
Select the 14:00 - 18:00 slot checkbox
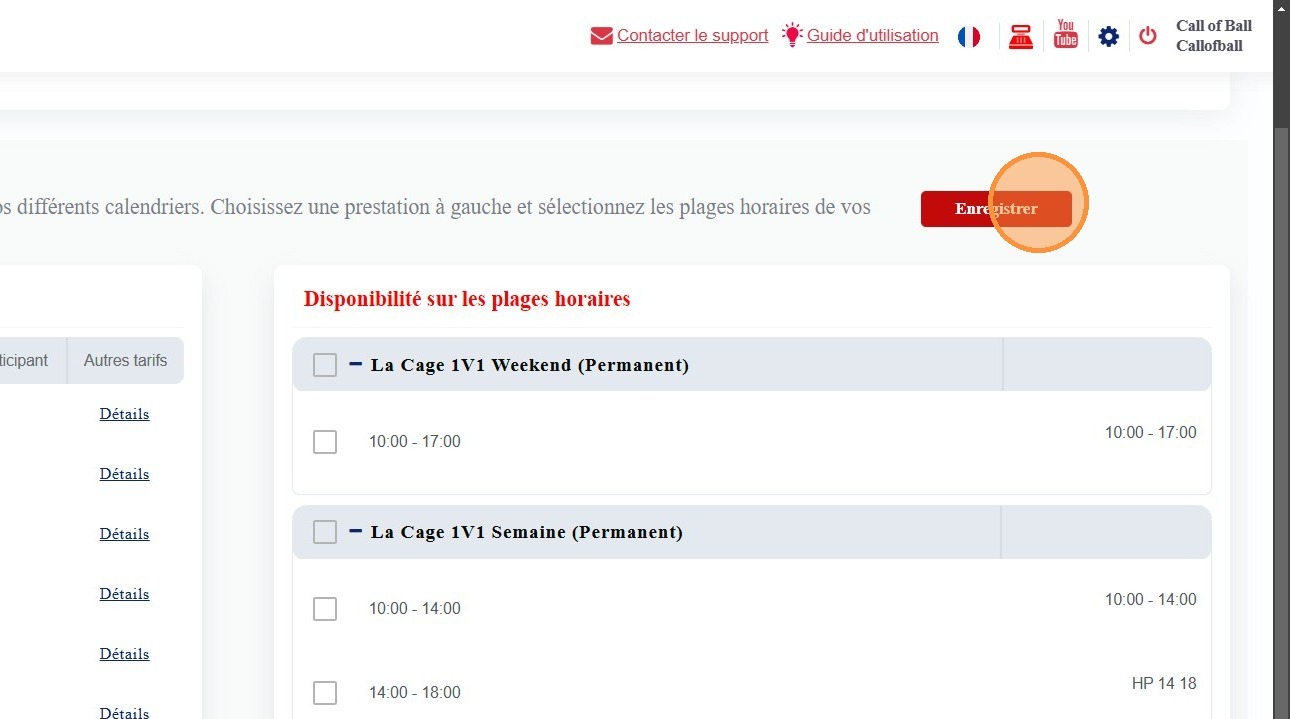tap(325, 693)
